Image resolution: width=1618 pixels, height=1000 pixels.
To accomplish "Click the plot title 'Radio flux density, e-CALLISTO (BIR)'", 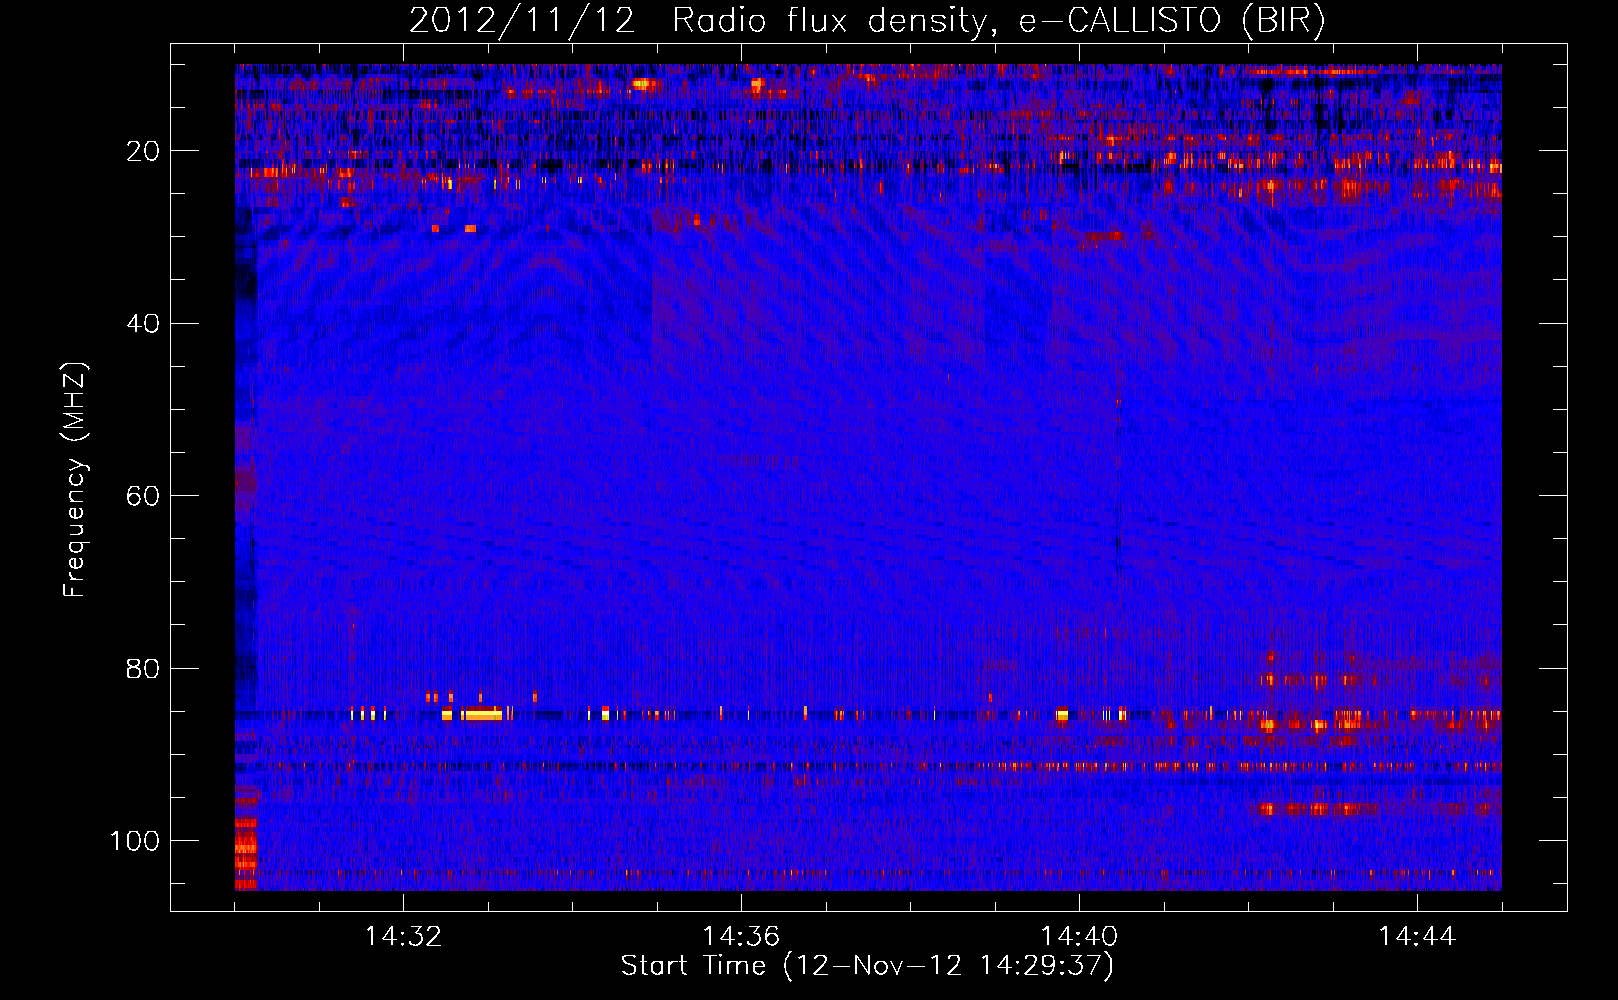I will point(998,21).
